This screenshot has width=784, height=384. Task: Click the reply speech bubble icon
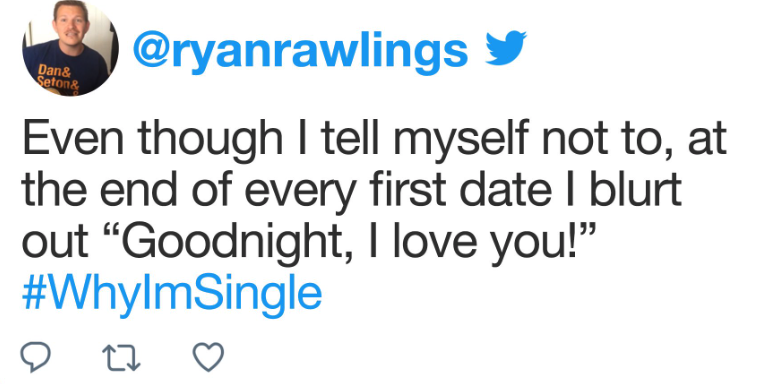pos(36,358)
